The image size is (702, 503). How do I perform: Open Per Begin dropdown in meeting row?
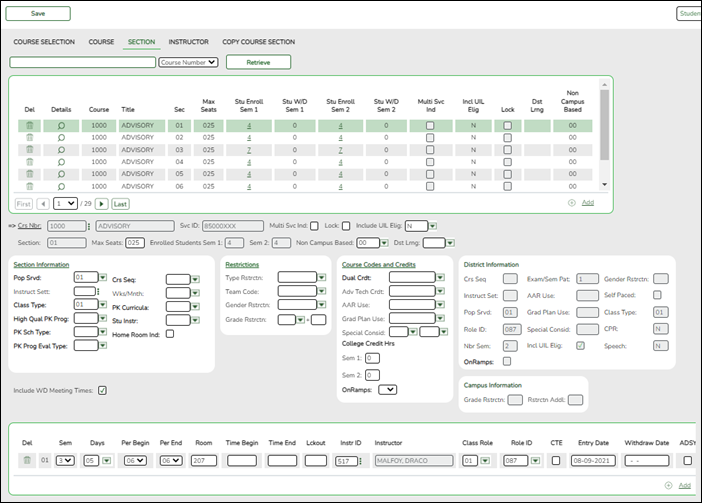(135, 460)
